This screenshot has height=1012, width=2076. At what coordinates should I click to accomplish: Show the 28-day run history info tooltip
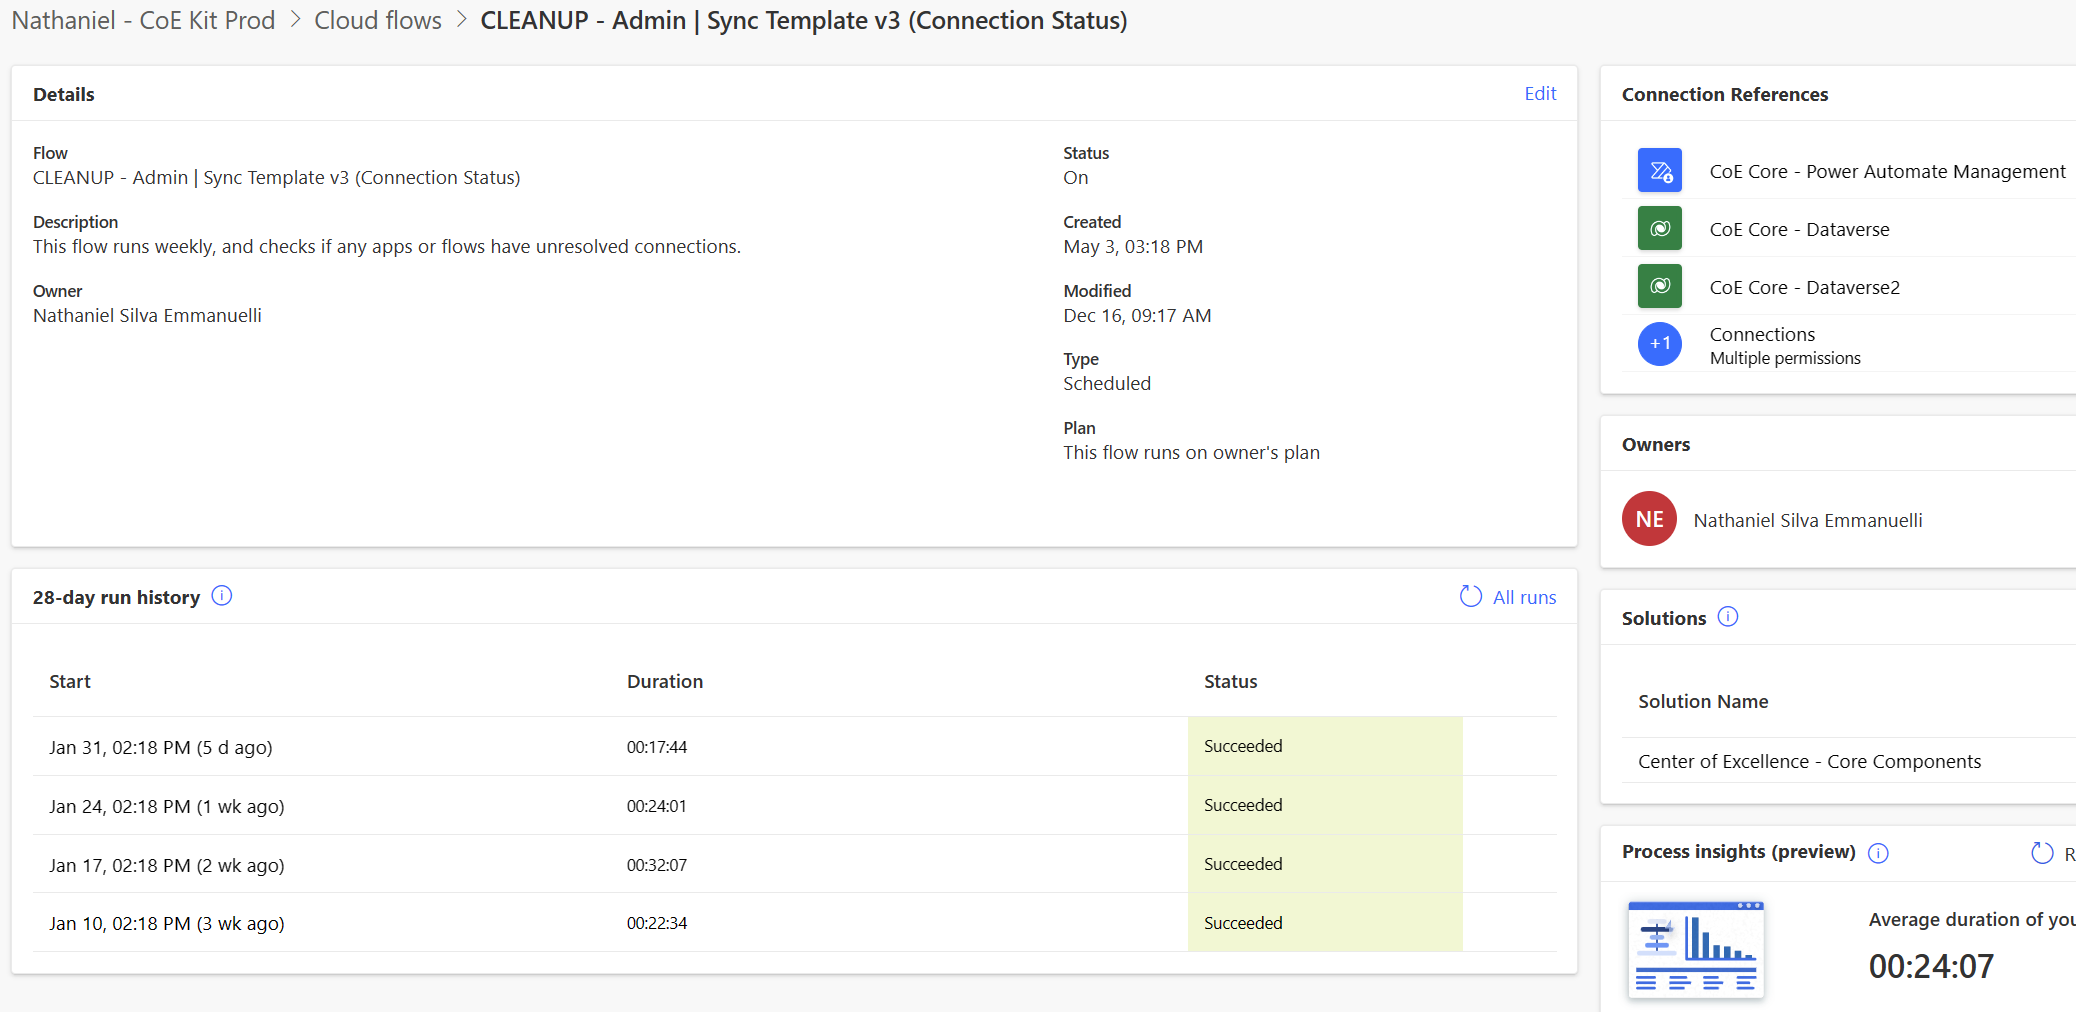click(x=222, y=595)
